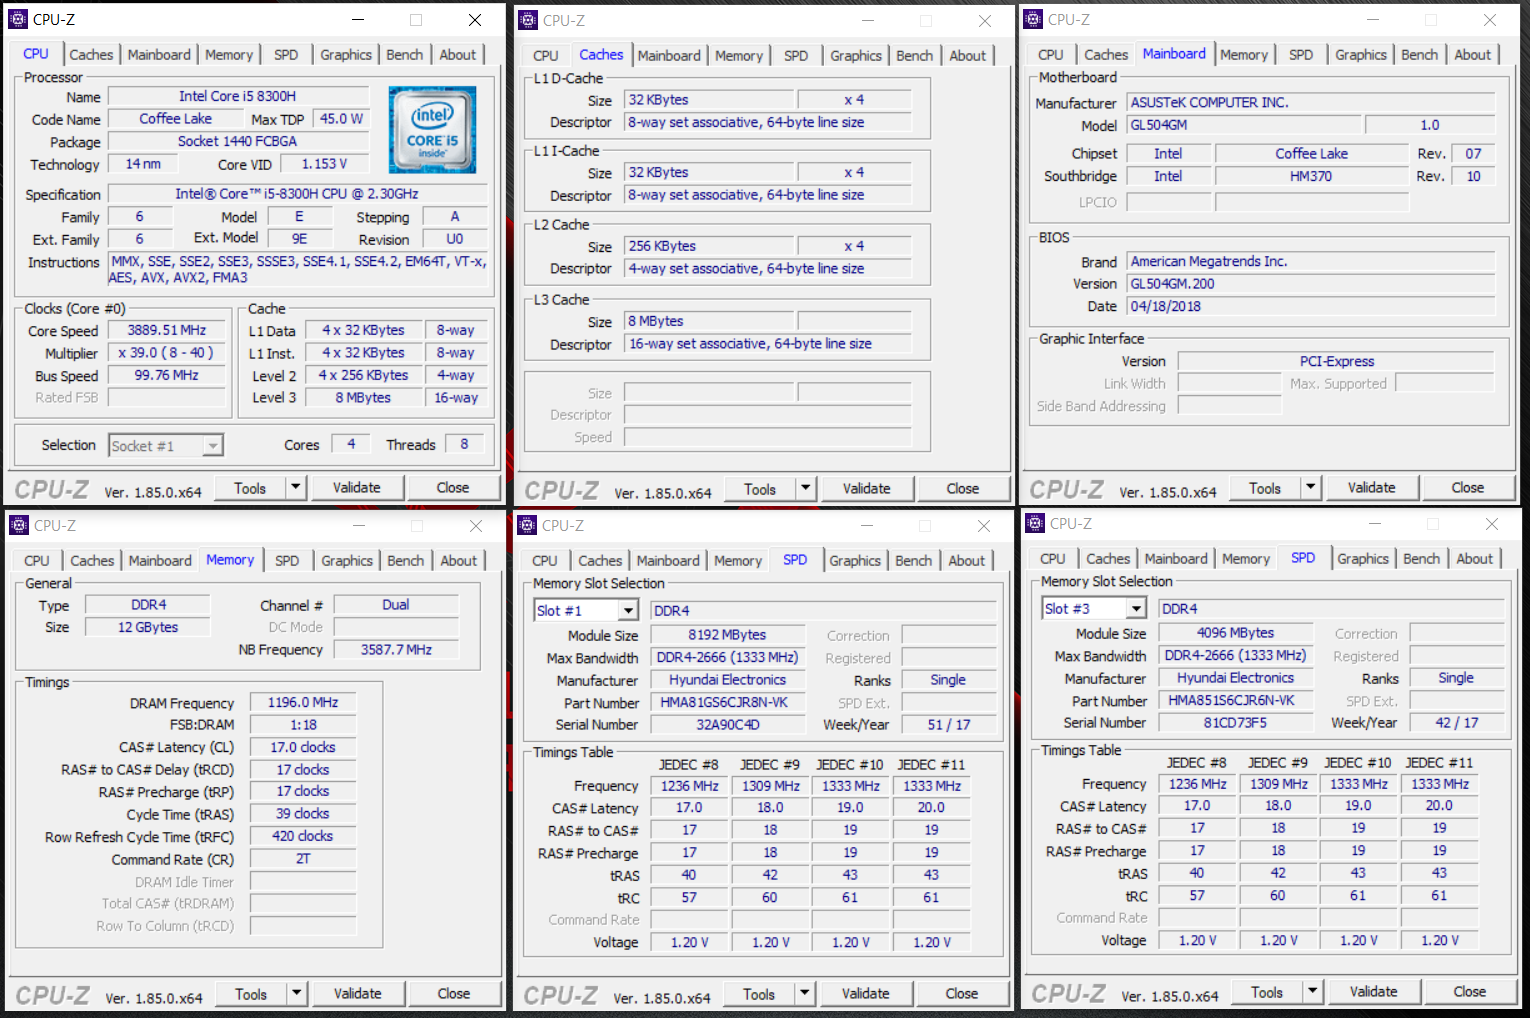
Task: Click part number HMA81GS6CJR8N-VK field
Action: click(728, 702)
